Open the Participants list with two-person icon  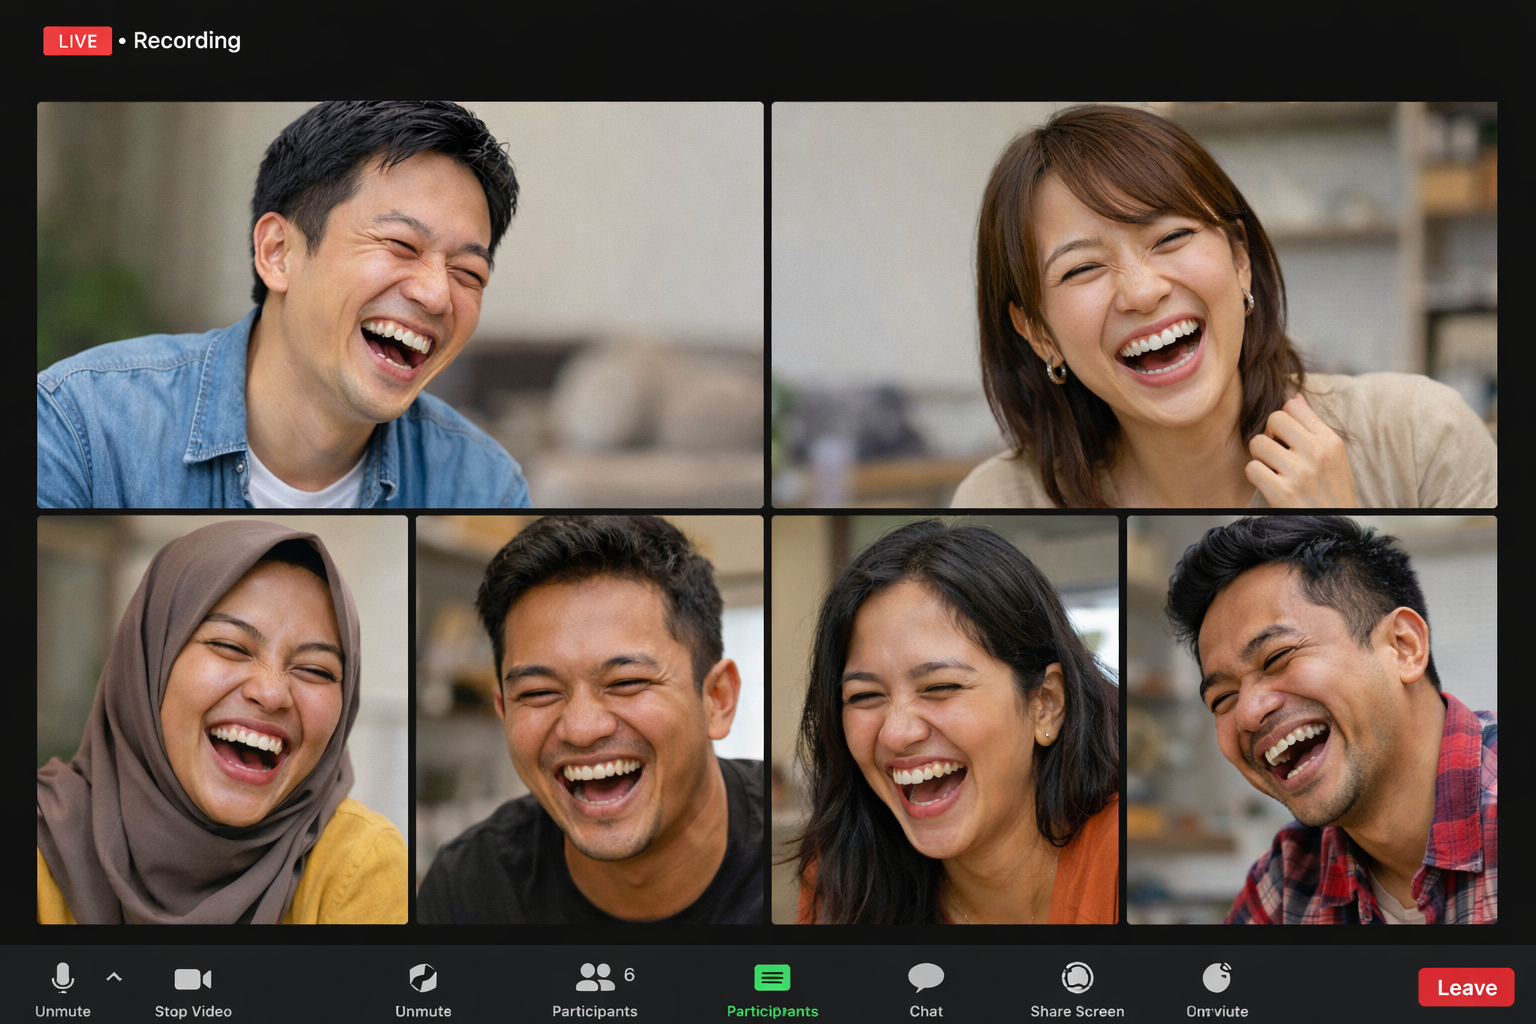click(x=595, y=977)
